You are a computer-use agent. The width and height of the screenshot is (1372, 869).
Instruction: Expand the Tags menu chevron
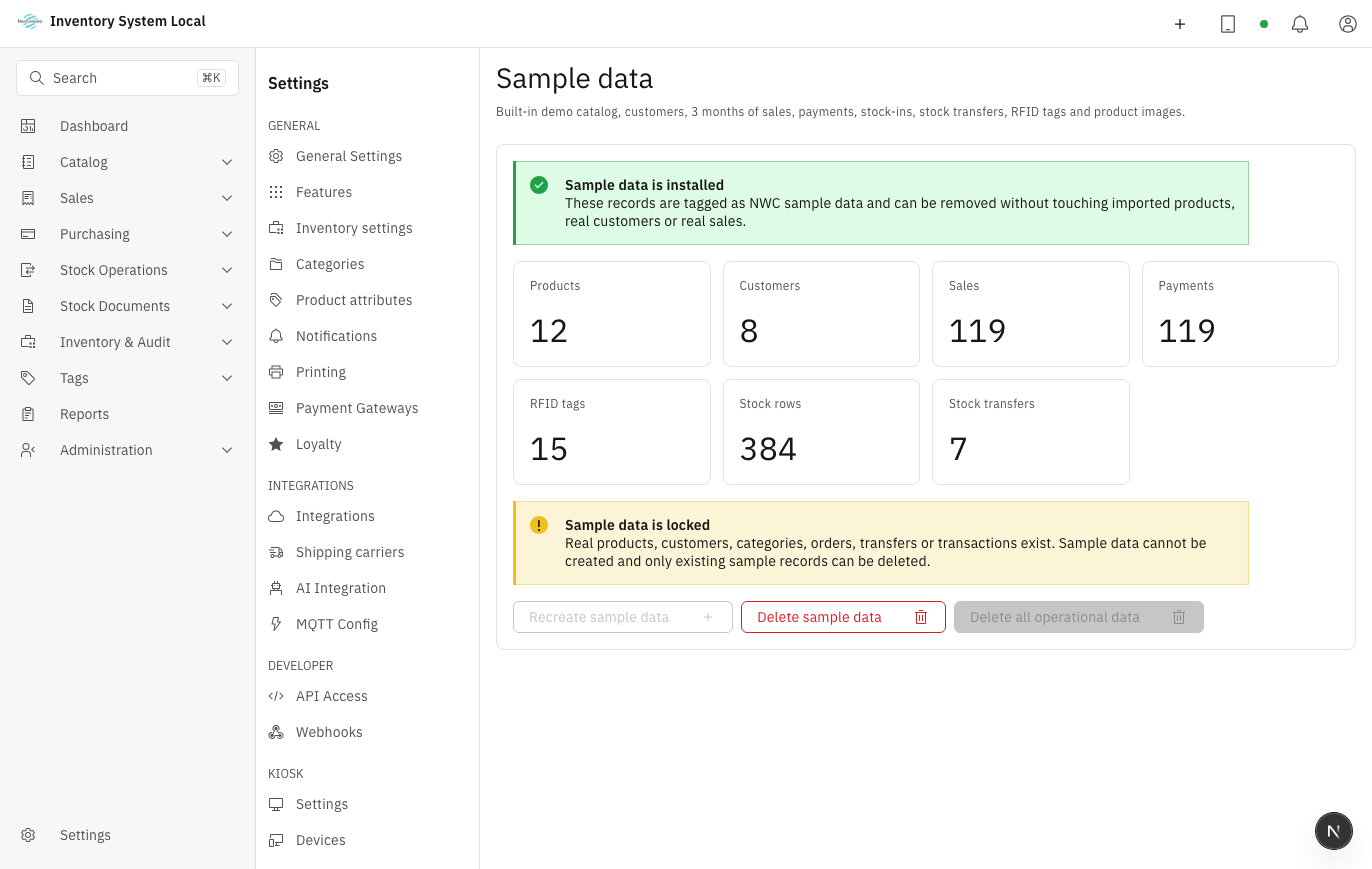point(227,378)
